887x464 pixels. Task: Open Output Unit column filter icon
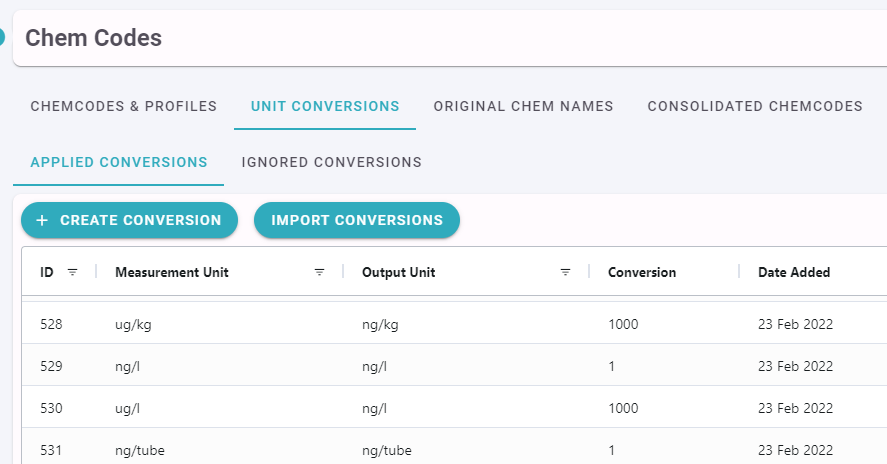(565, 272)
